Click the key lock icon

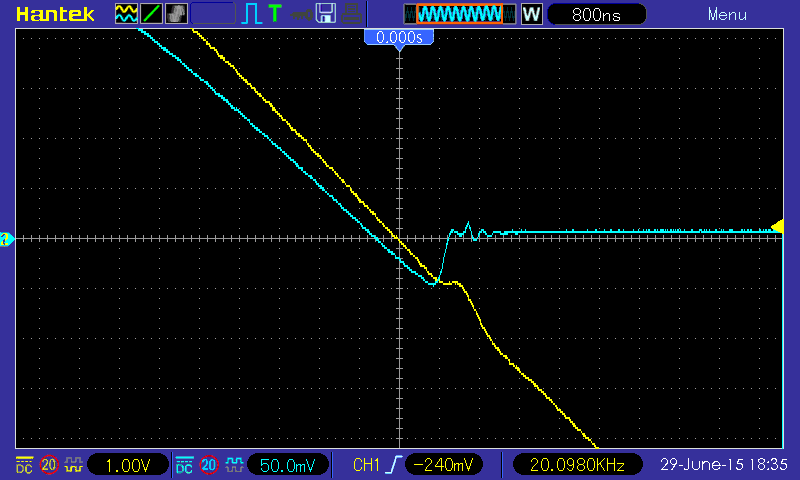301,15
